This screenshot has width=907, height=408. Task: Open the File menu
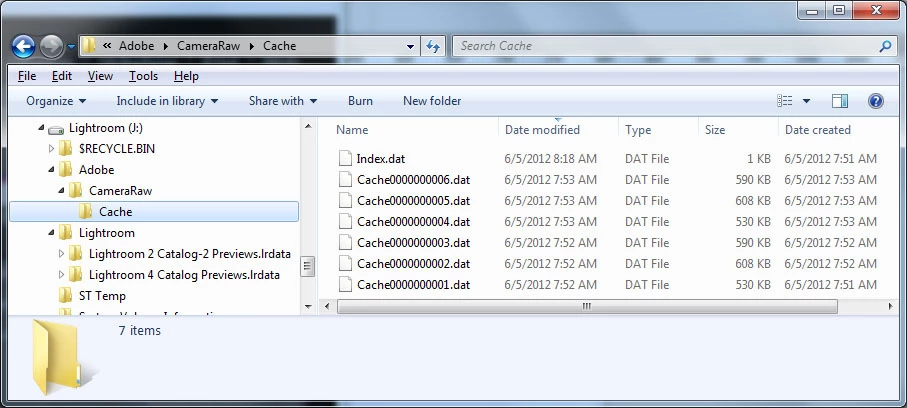click(x=27, y=76)
